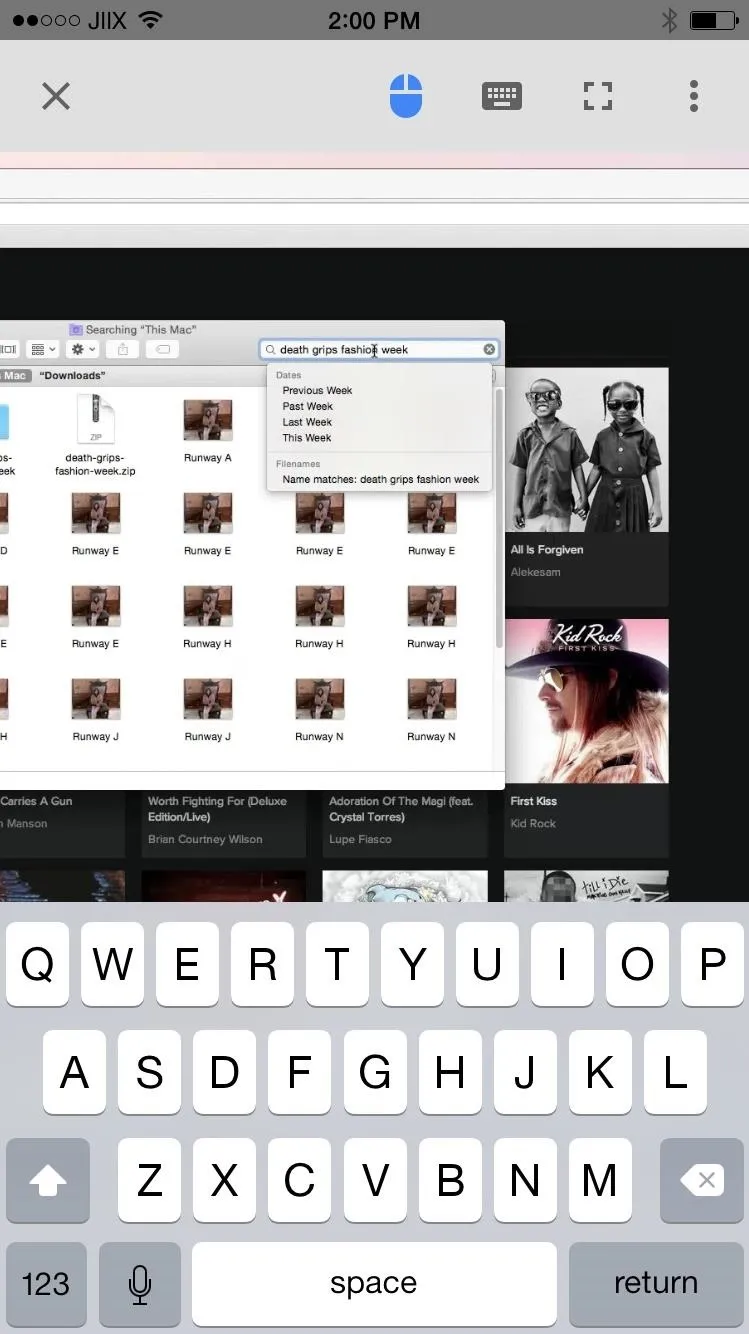Open the Brian Courtney Wilson artist link
The width and height of the screenshot is (749, 1334).
coord(205,839)
